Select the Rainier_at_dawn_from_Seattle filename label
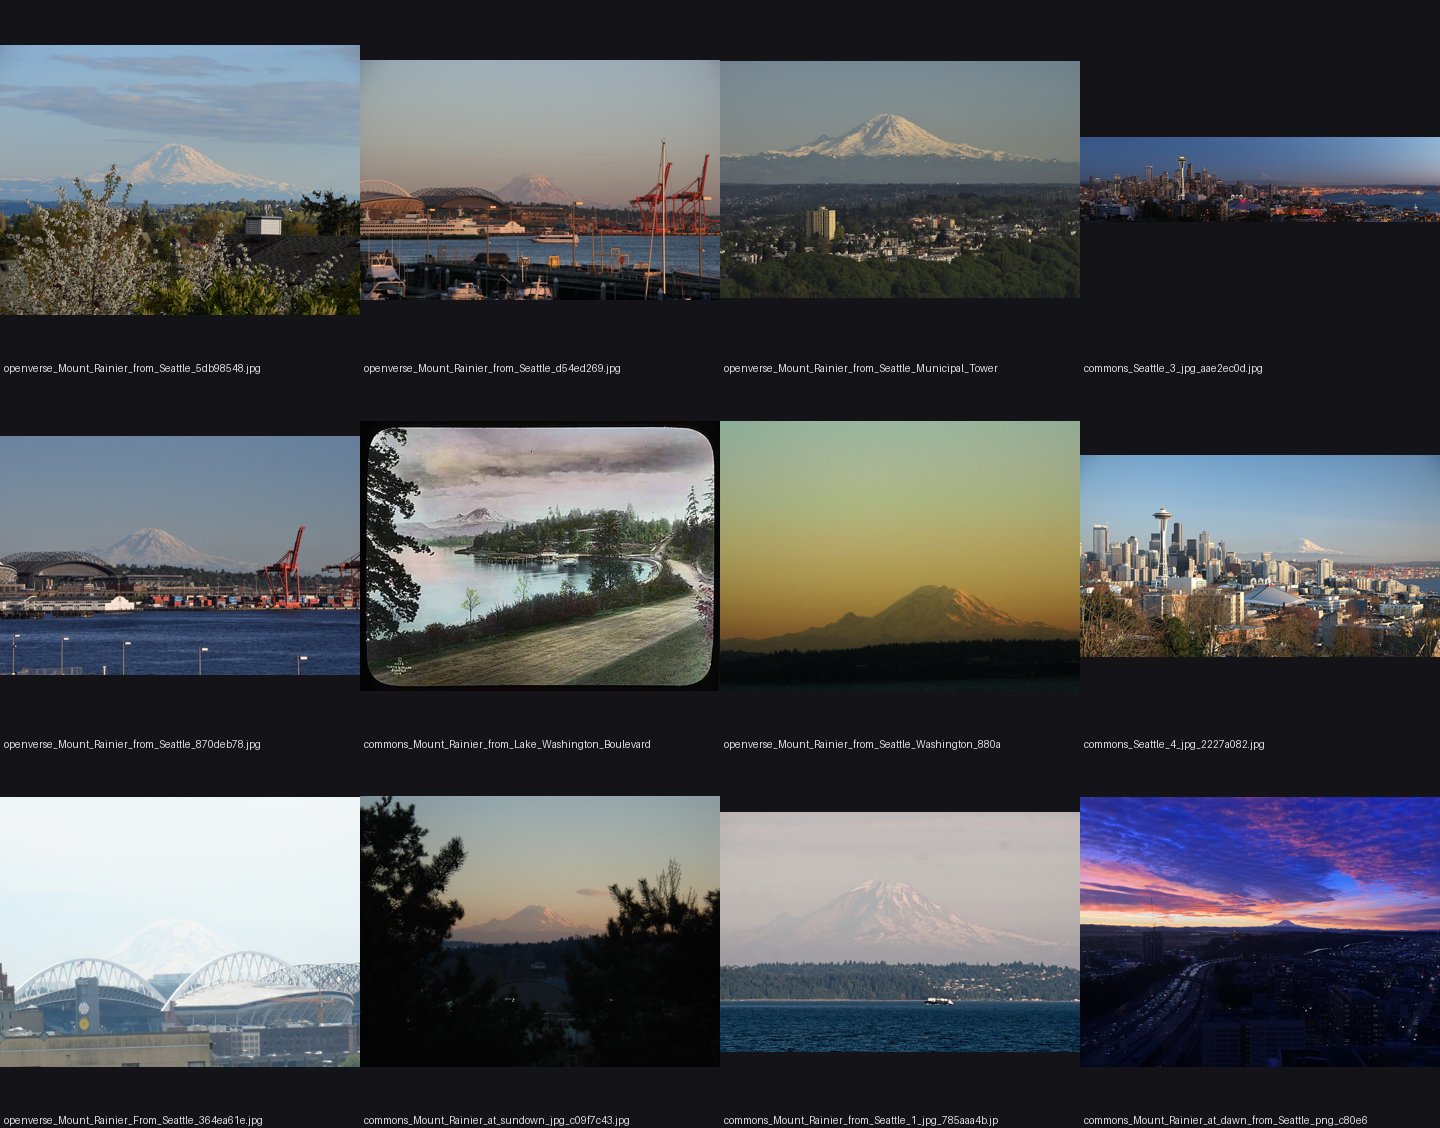This screenshot has height=1128, width=1440. [1225, 1121]
